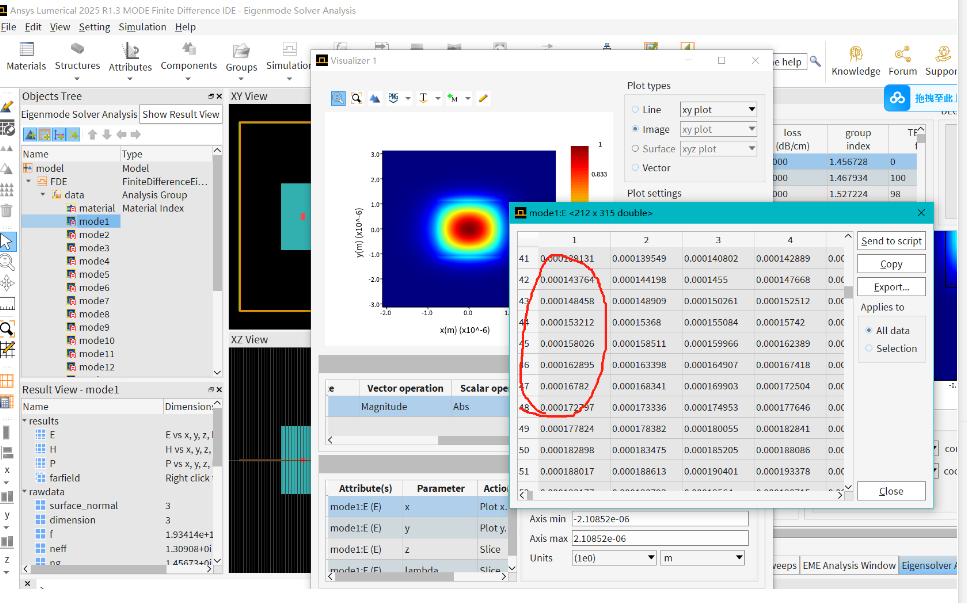Collapse the FDE tree node
The image size is (967, 603).
pos(29,182)
